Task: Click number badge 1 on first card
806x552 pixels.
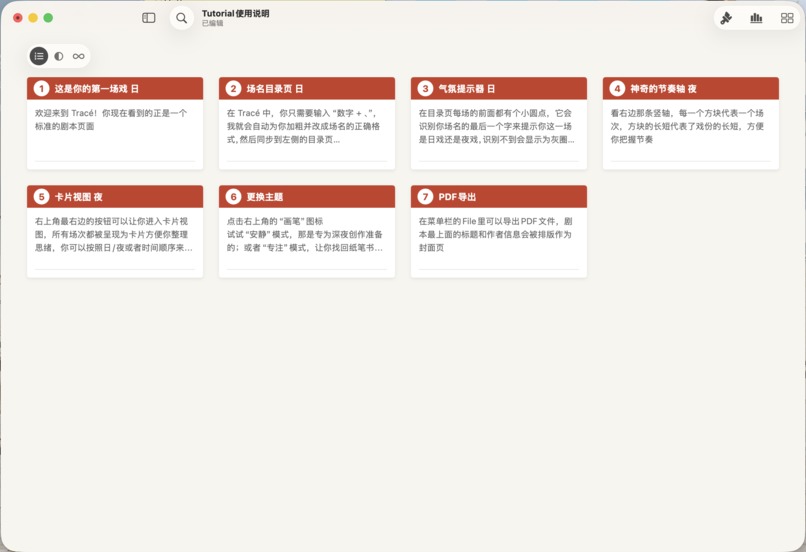Action: point(42,88)
